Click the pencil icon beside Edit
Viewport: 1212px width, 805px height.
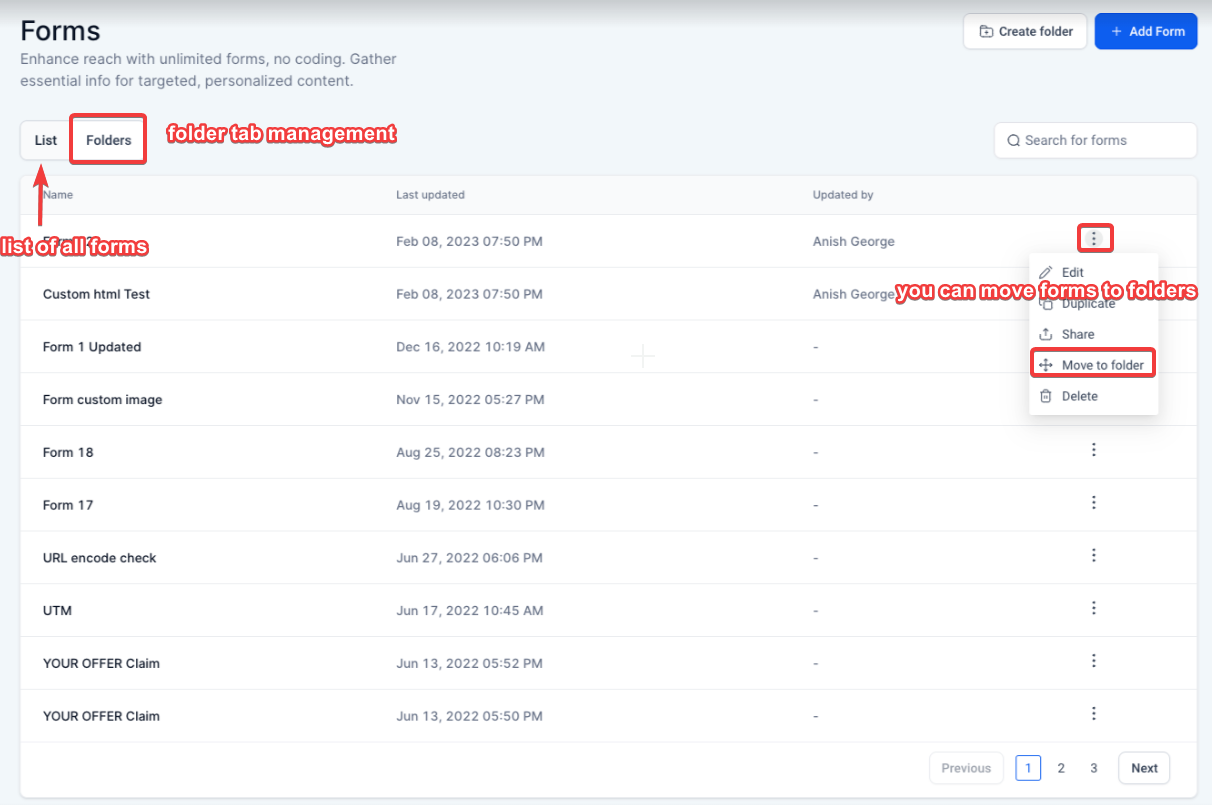click(x=1046, y=273)
